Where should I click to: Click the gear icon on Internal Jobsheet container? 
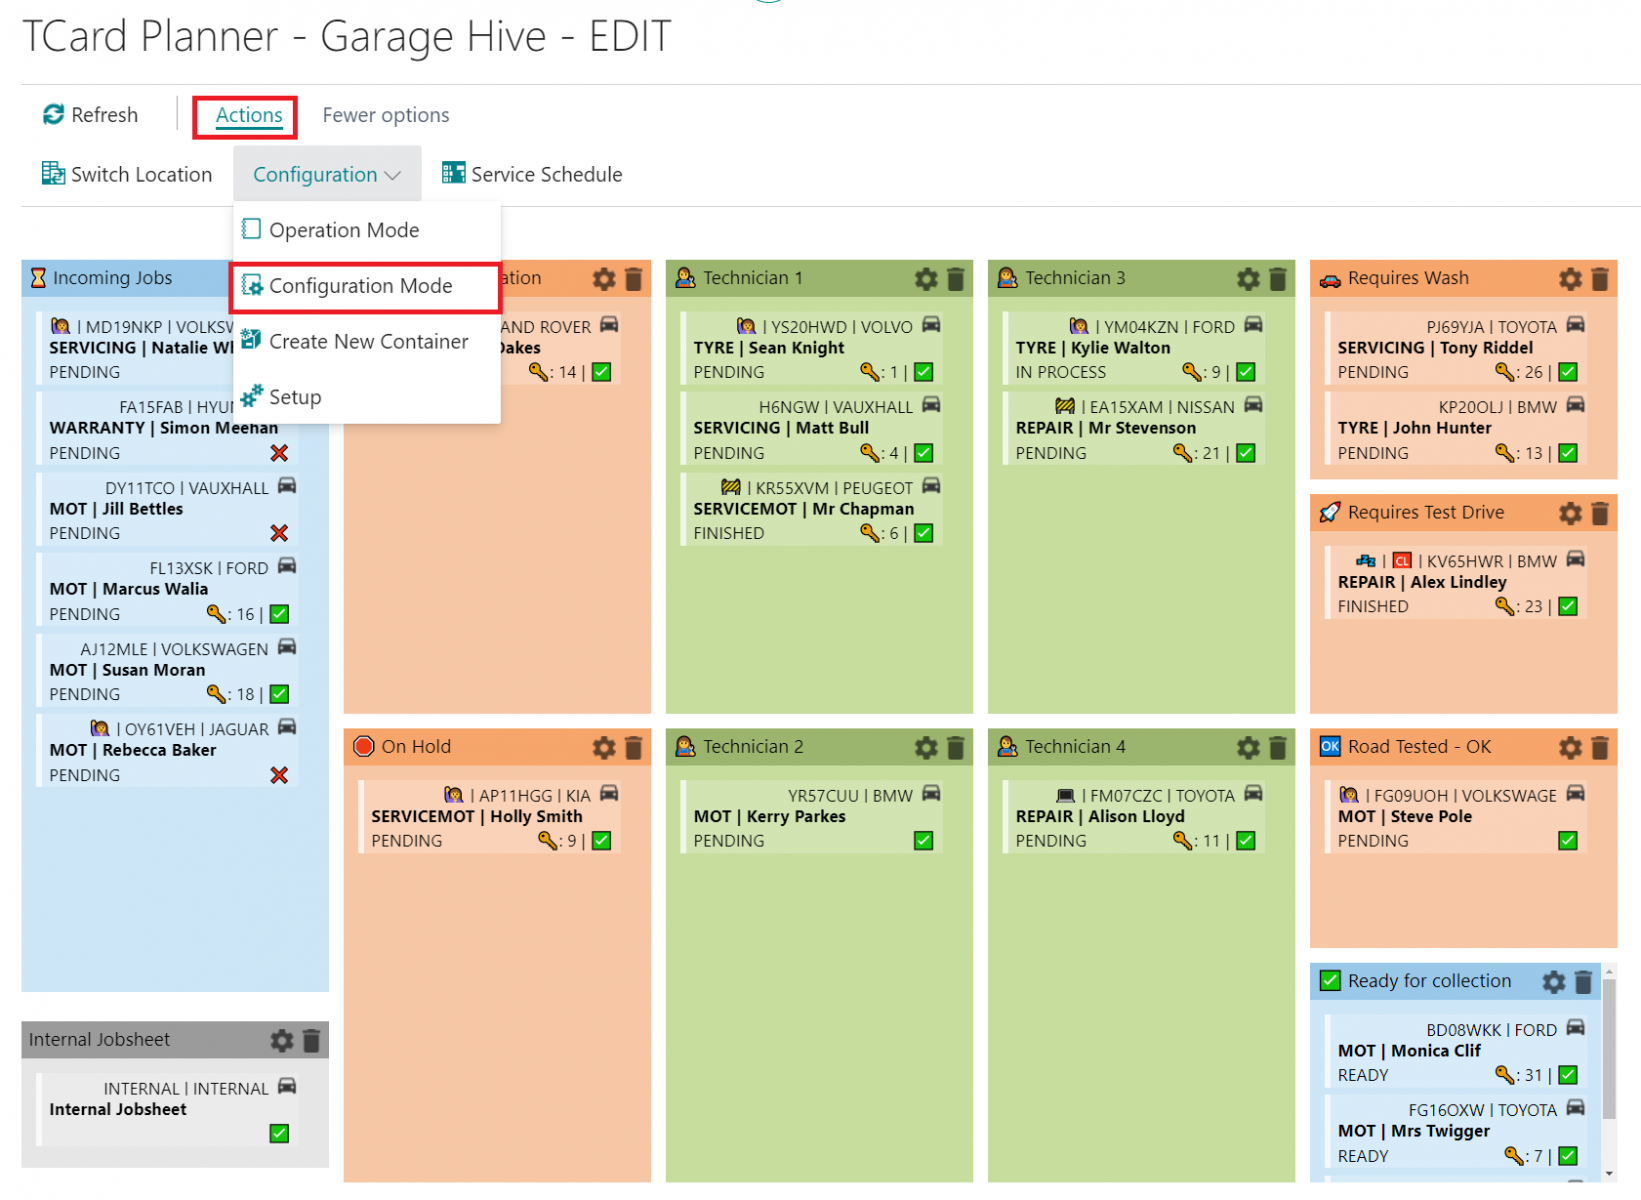(x=281, y=1040)
